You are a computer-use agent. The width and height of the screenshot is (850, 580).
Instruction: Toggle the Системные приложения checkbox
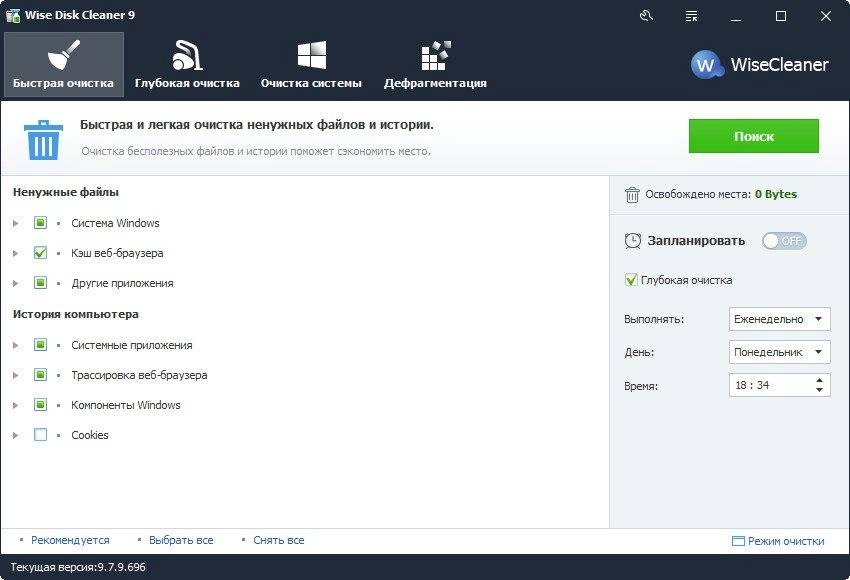(41, 345)
